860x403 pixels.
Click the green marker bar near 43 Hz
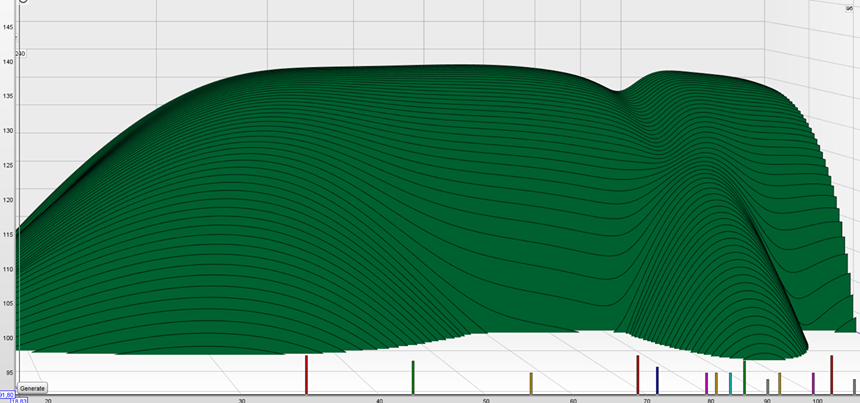coord(413,377)
